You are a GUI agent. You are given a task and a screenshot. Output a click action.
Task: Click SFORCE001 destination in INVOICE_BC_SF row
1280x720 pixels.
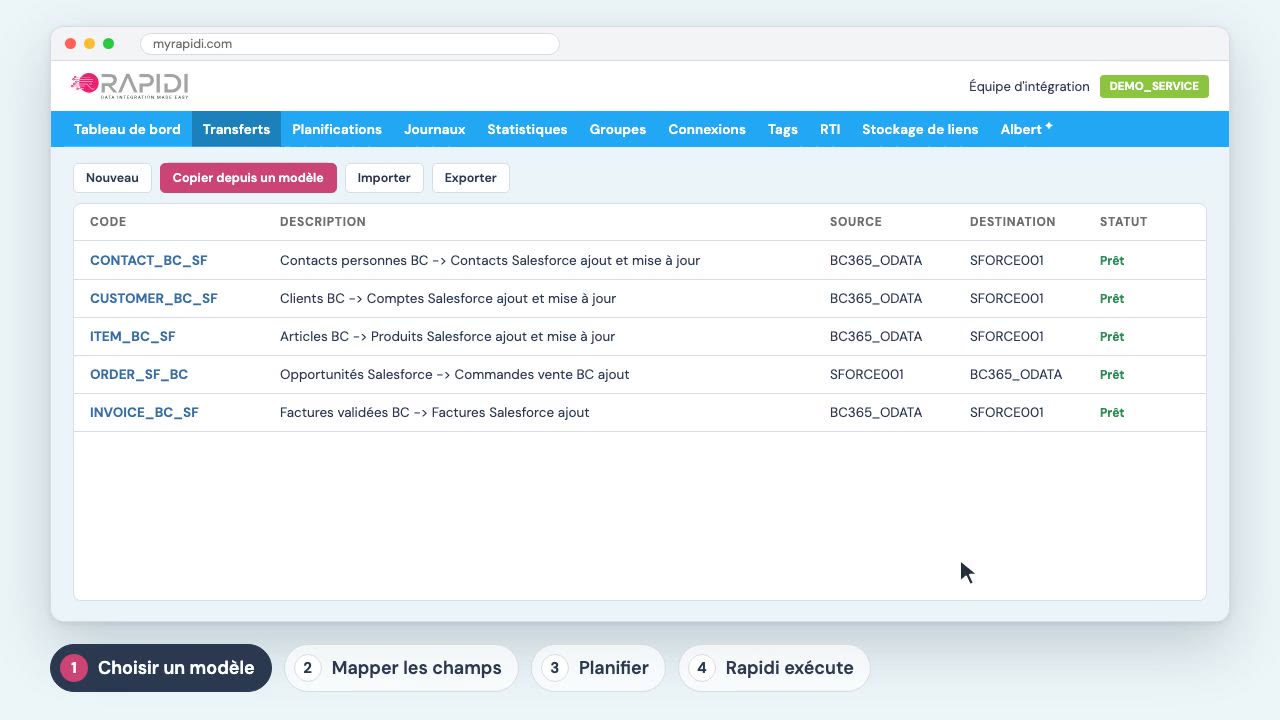coord(1007,412)
